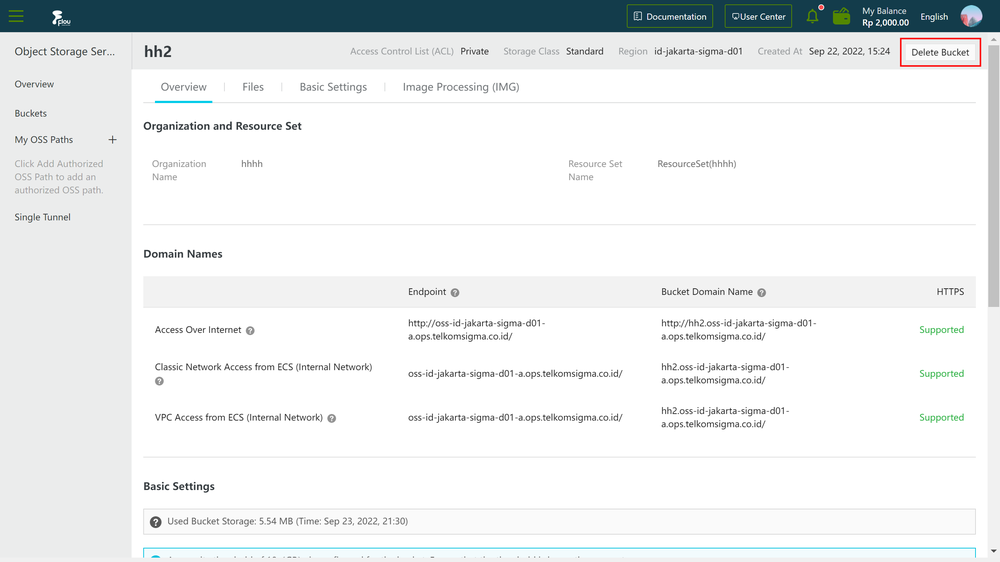The height and width of the screenshot is (562, 1000).
Task: Click the ResourceSet(hhhh) value
Action: pyautogui.click(x=696, y=164)
